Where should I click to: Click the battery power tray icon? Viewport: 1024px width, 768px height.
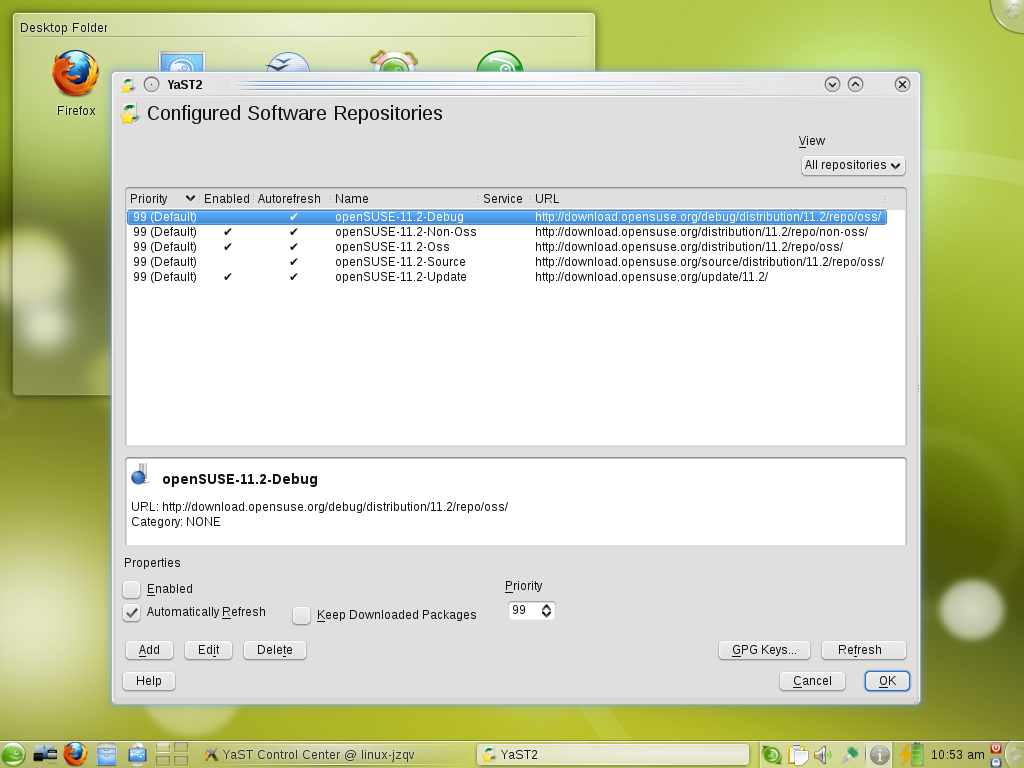pos(912,754)
